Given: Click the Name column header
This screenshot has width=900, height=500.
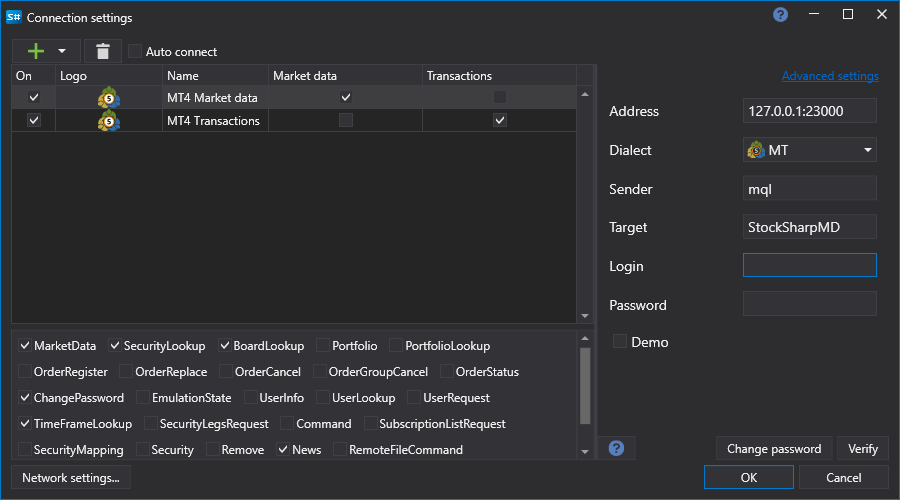Looking at the screenshot, I should [215, 76].
